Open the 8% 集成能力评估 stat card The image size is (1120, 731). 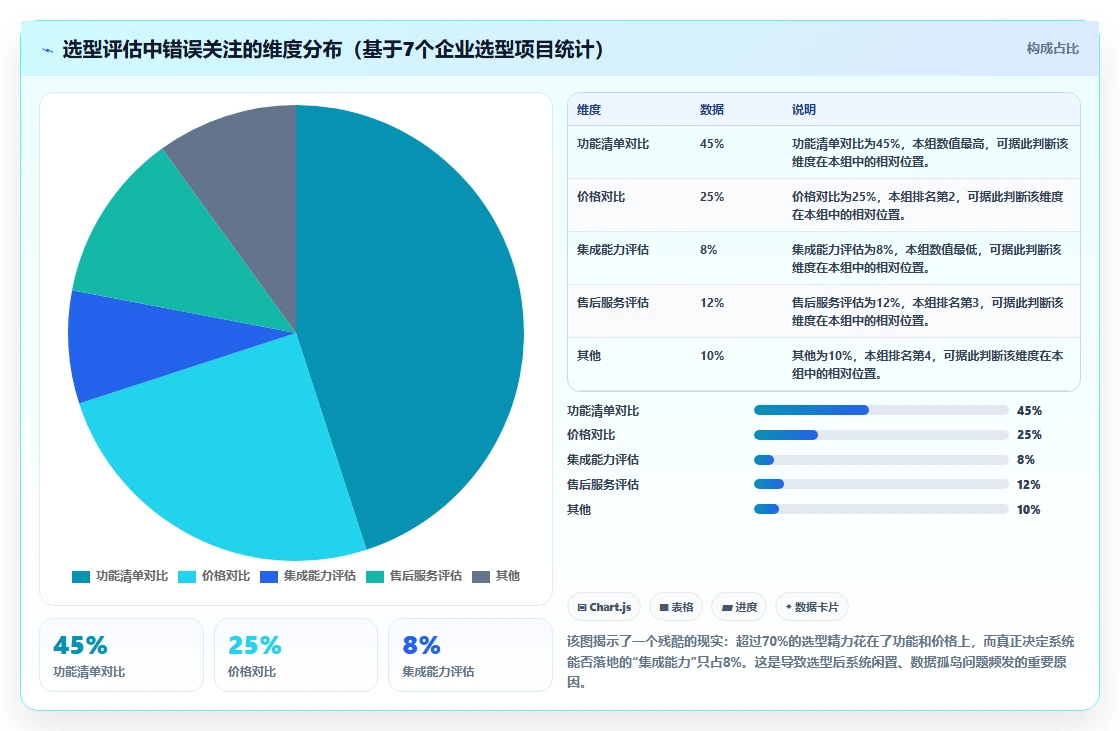[470, 655]
